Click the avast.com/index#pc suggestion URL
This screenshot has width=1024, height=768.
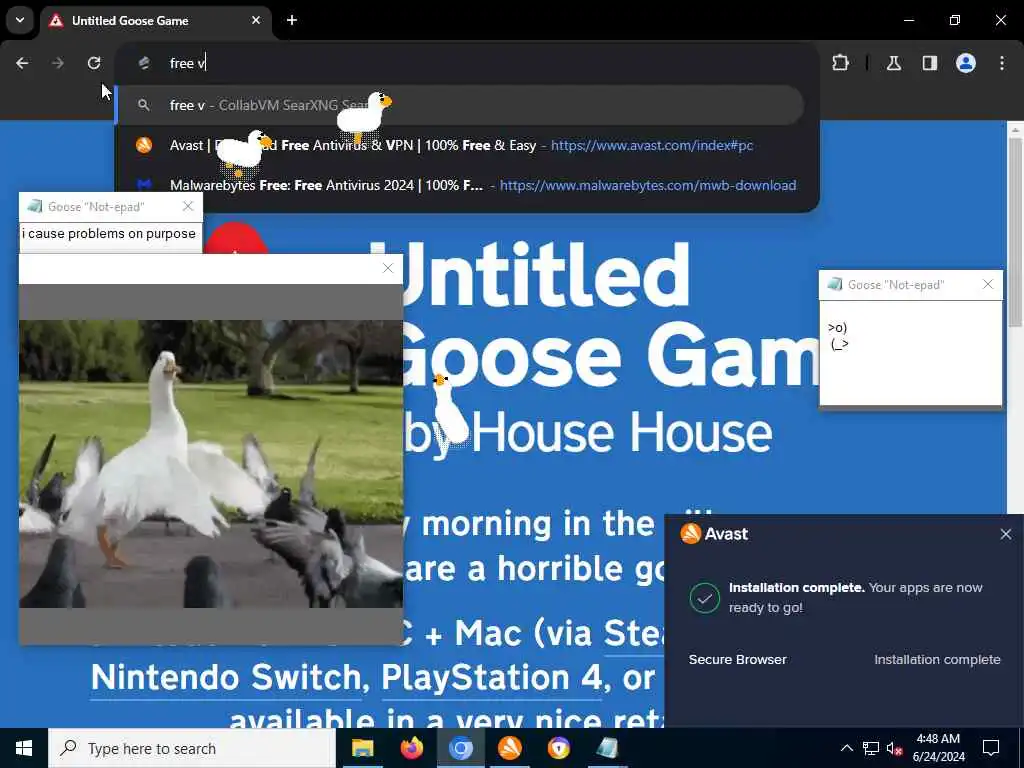(652, 145)
